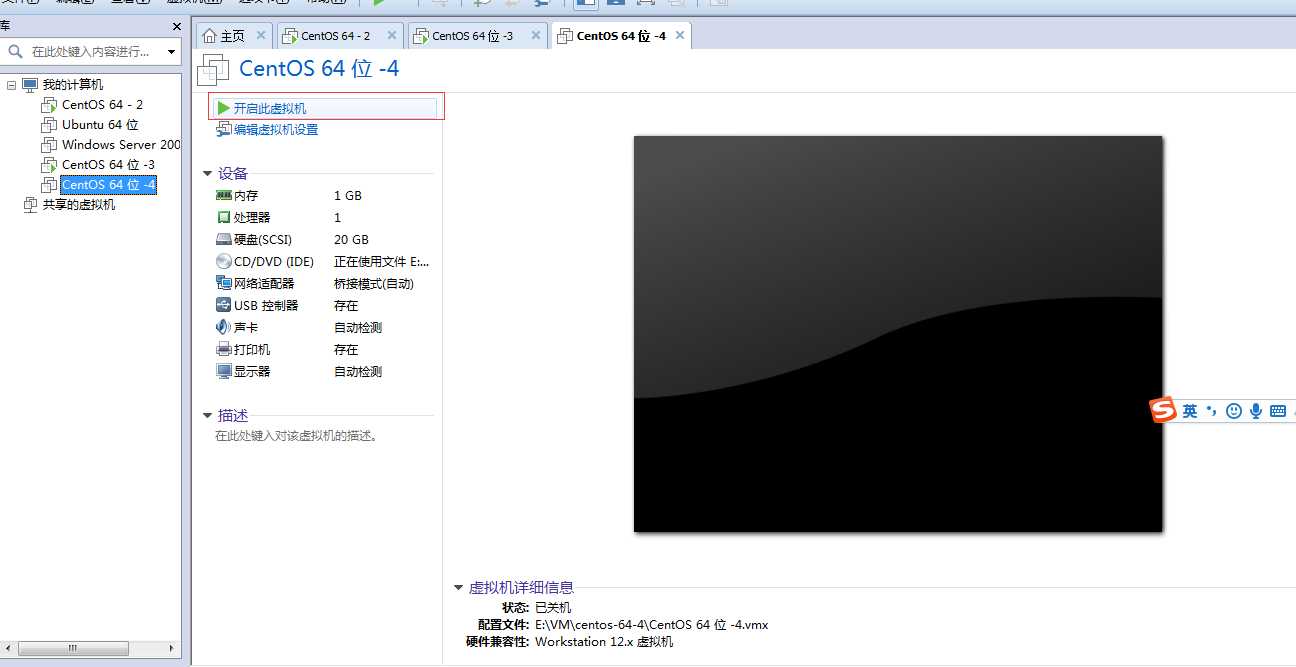Close the library (库) side panel

[x=177, y=26]
